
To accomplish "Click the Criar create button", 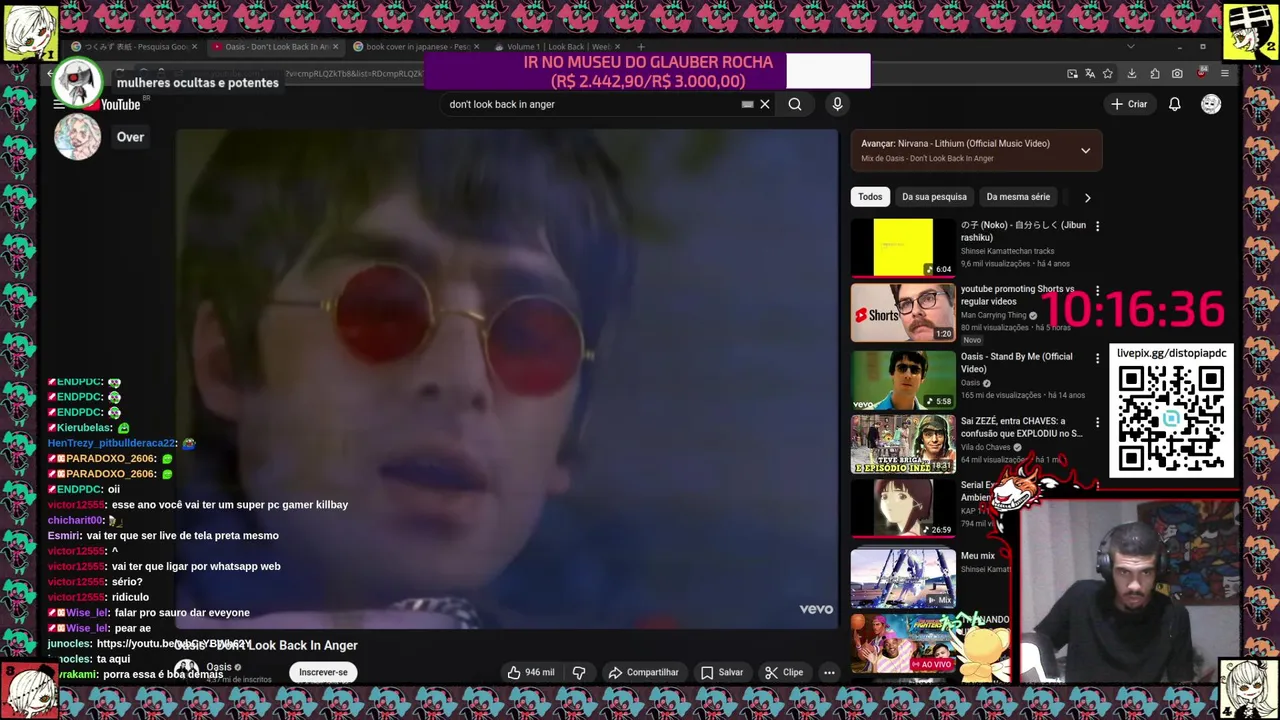I will click(1129, 104).
